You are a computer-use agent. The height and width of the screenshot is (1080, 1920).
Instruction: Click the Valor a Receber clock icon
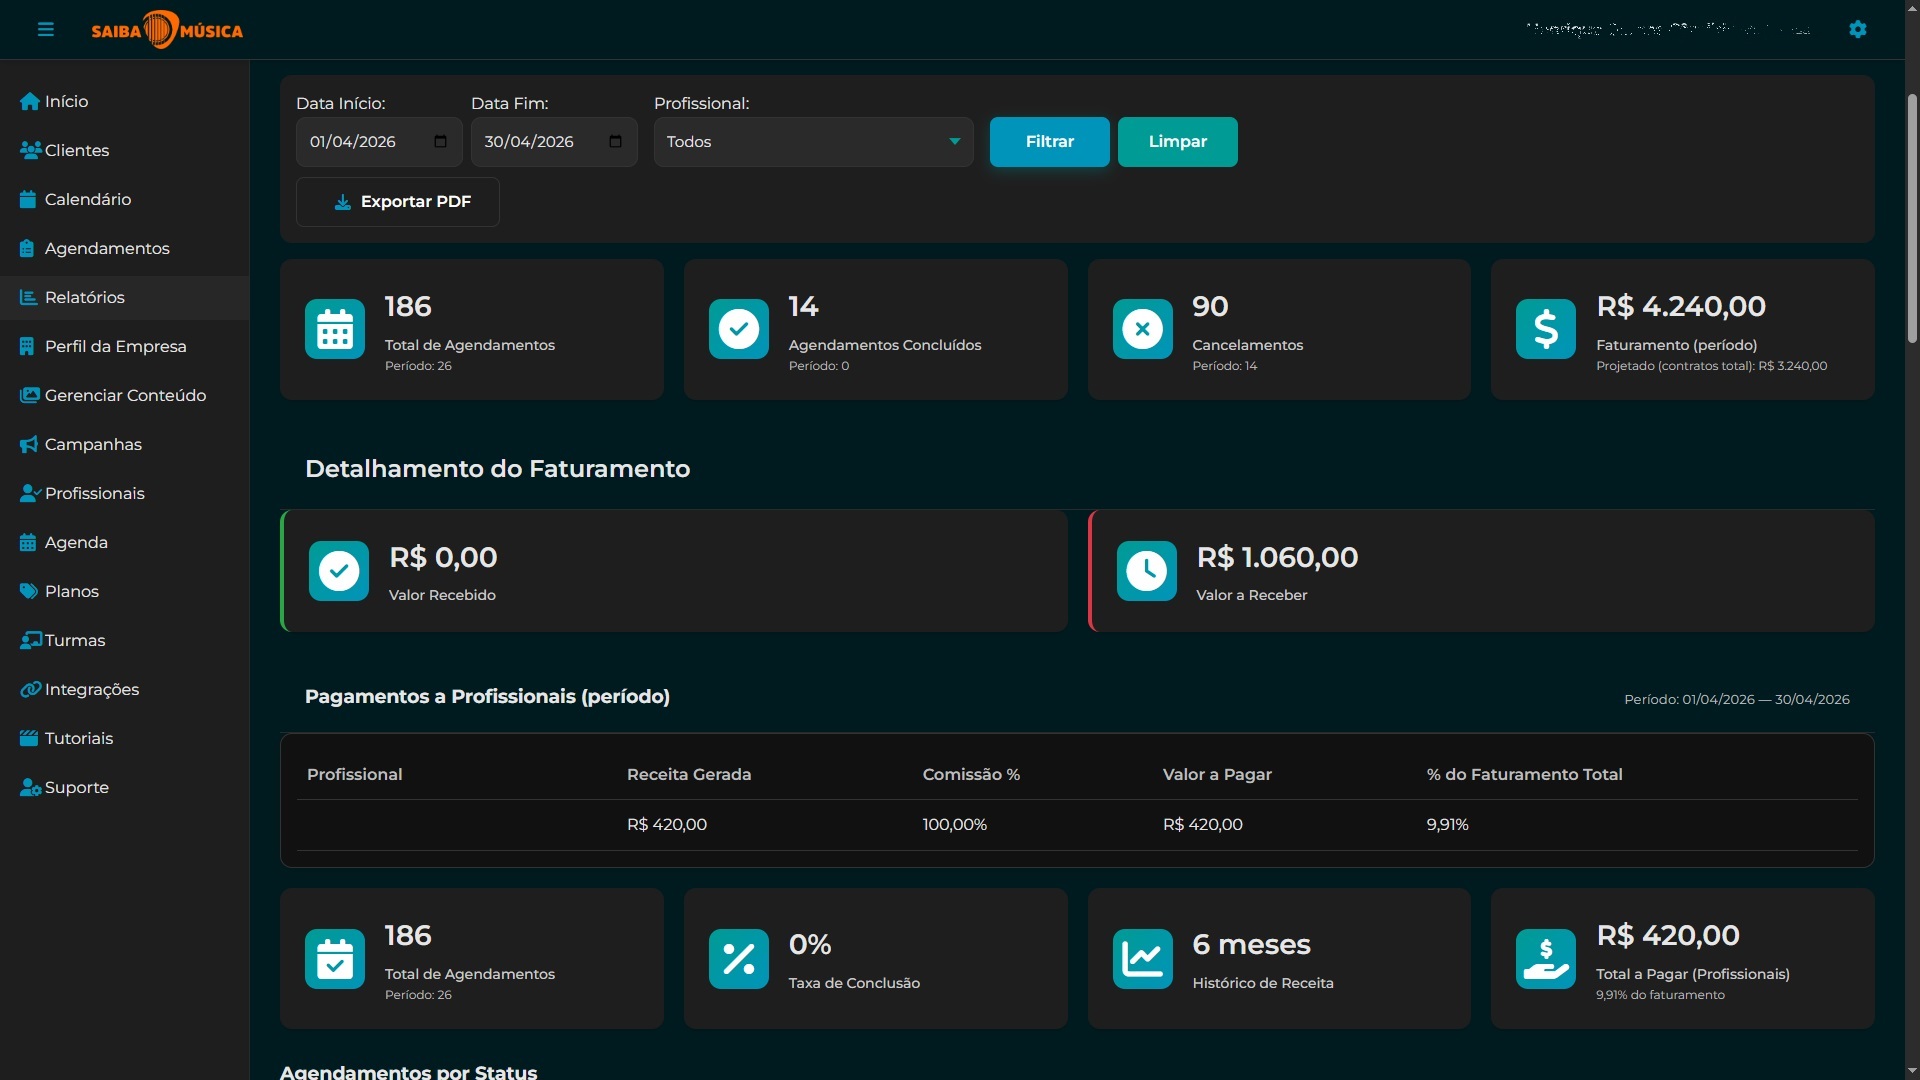click(x=1147, y=571)
